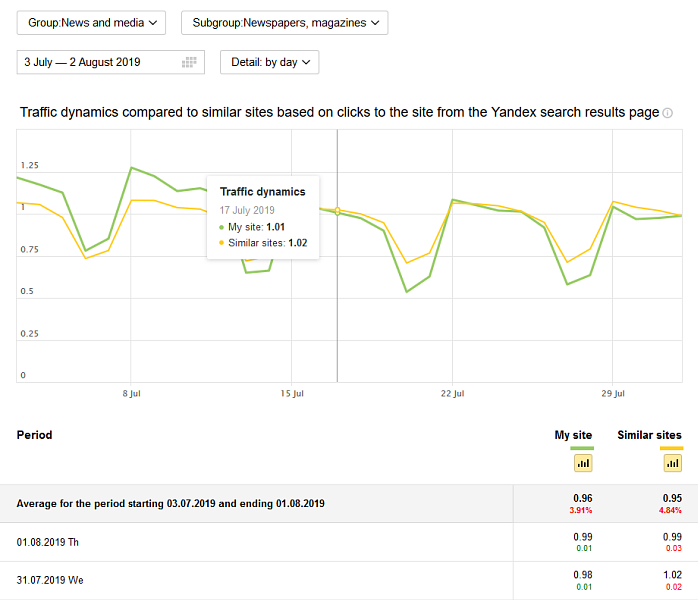The image size is (698, 600).
Task: Click the 15 Jul axis label
Action: tap(292, 393)
